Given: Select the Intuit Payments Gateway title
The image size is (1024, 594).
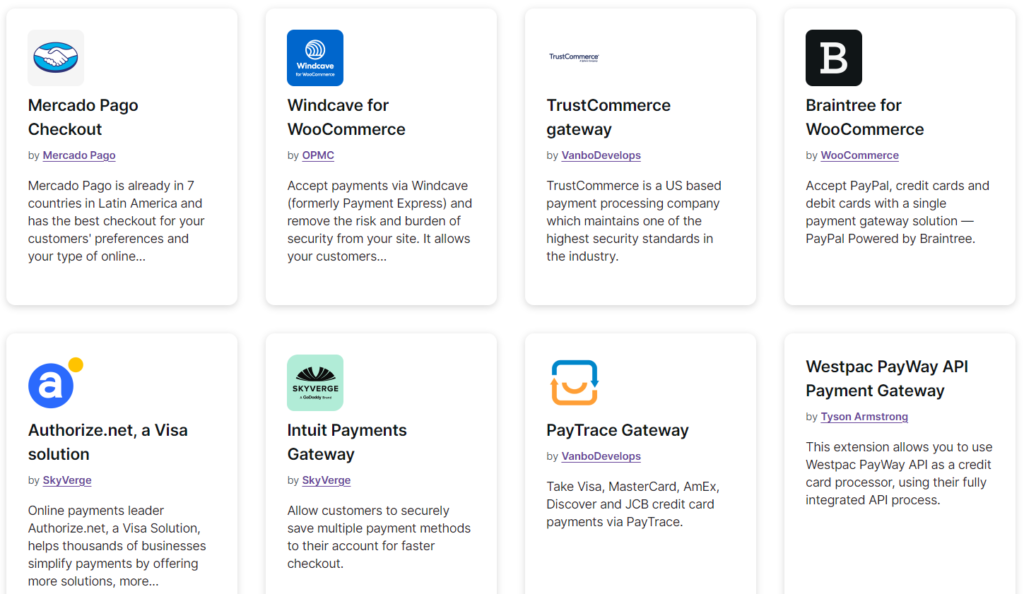Looking at the screenshot, I should pos(347,441).
